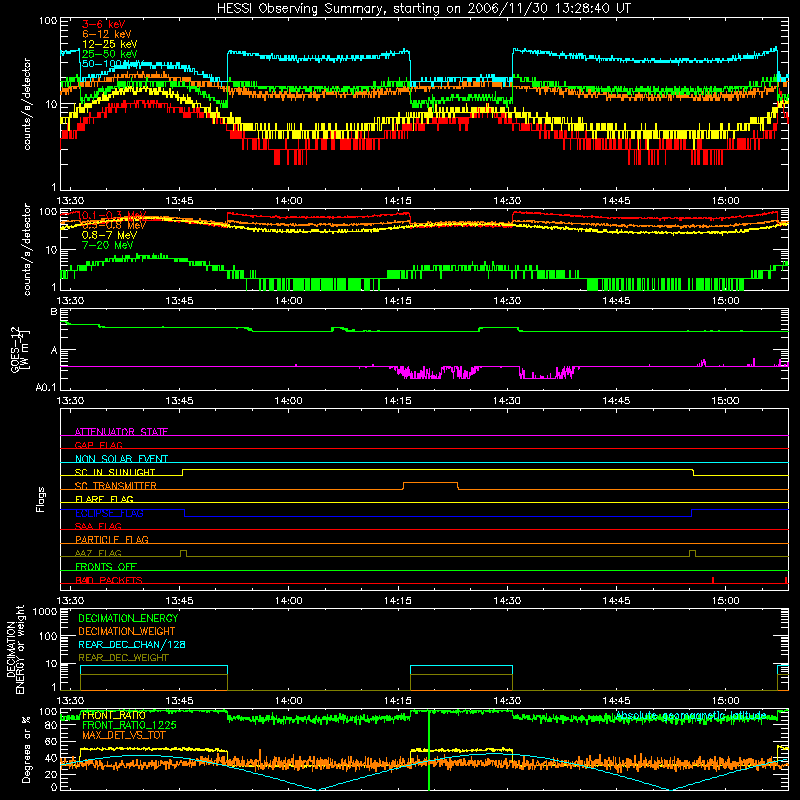Click the green vertical spike in bottom panel

(x=429, y=750)
